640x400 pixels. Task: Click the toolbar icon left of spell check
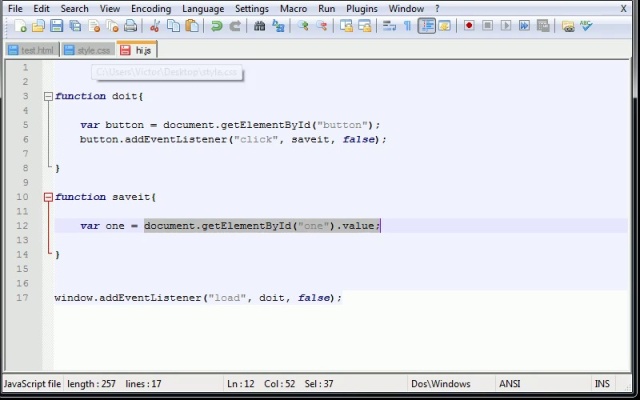tap(568, 26)
